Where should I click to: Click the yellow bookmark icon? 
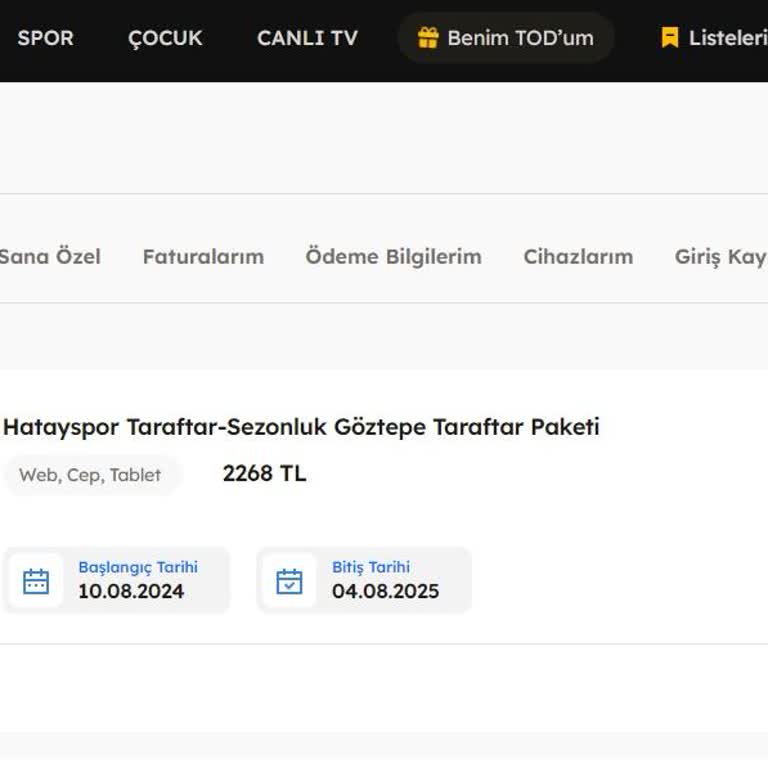(670, 37)
